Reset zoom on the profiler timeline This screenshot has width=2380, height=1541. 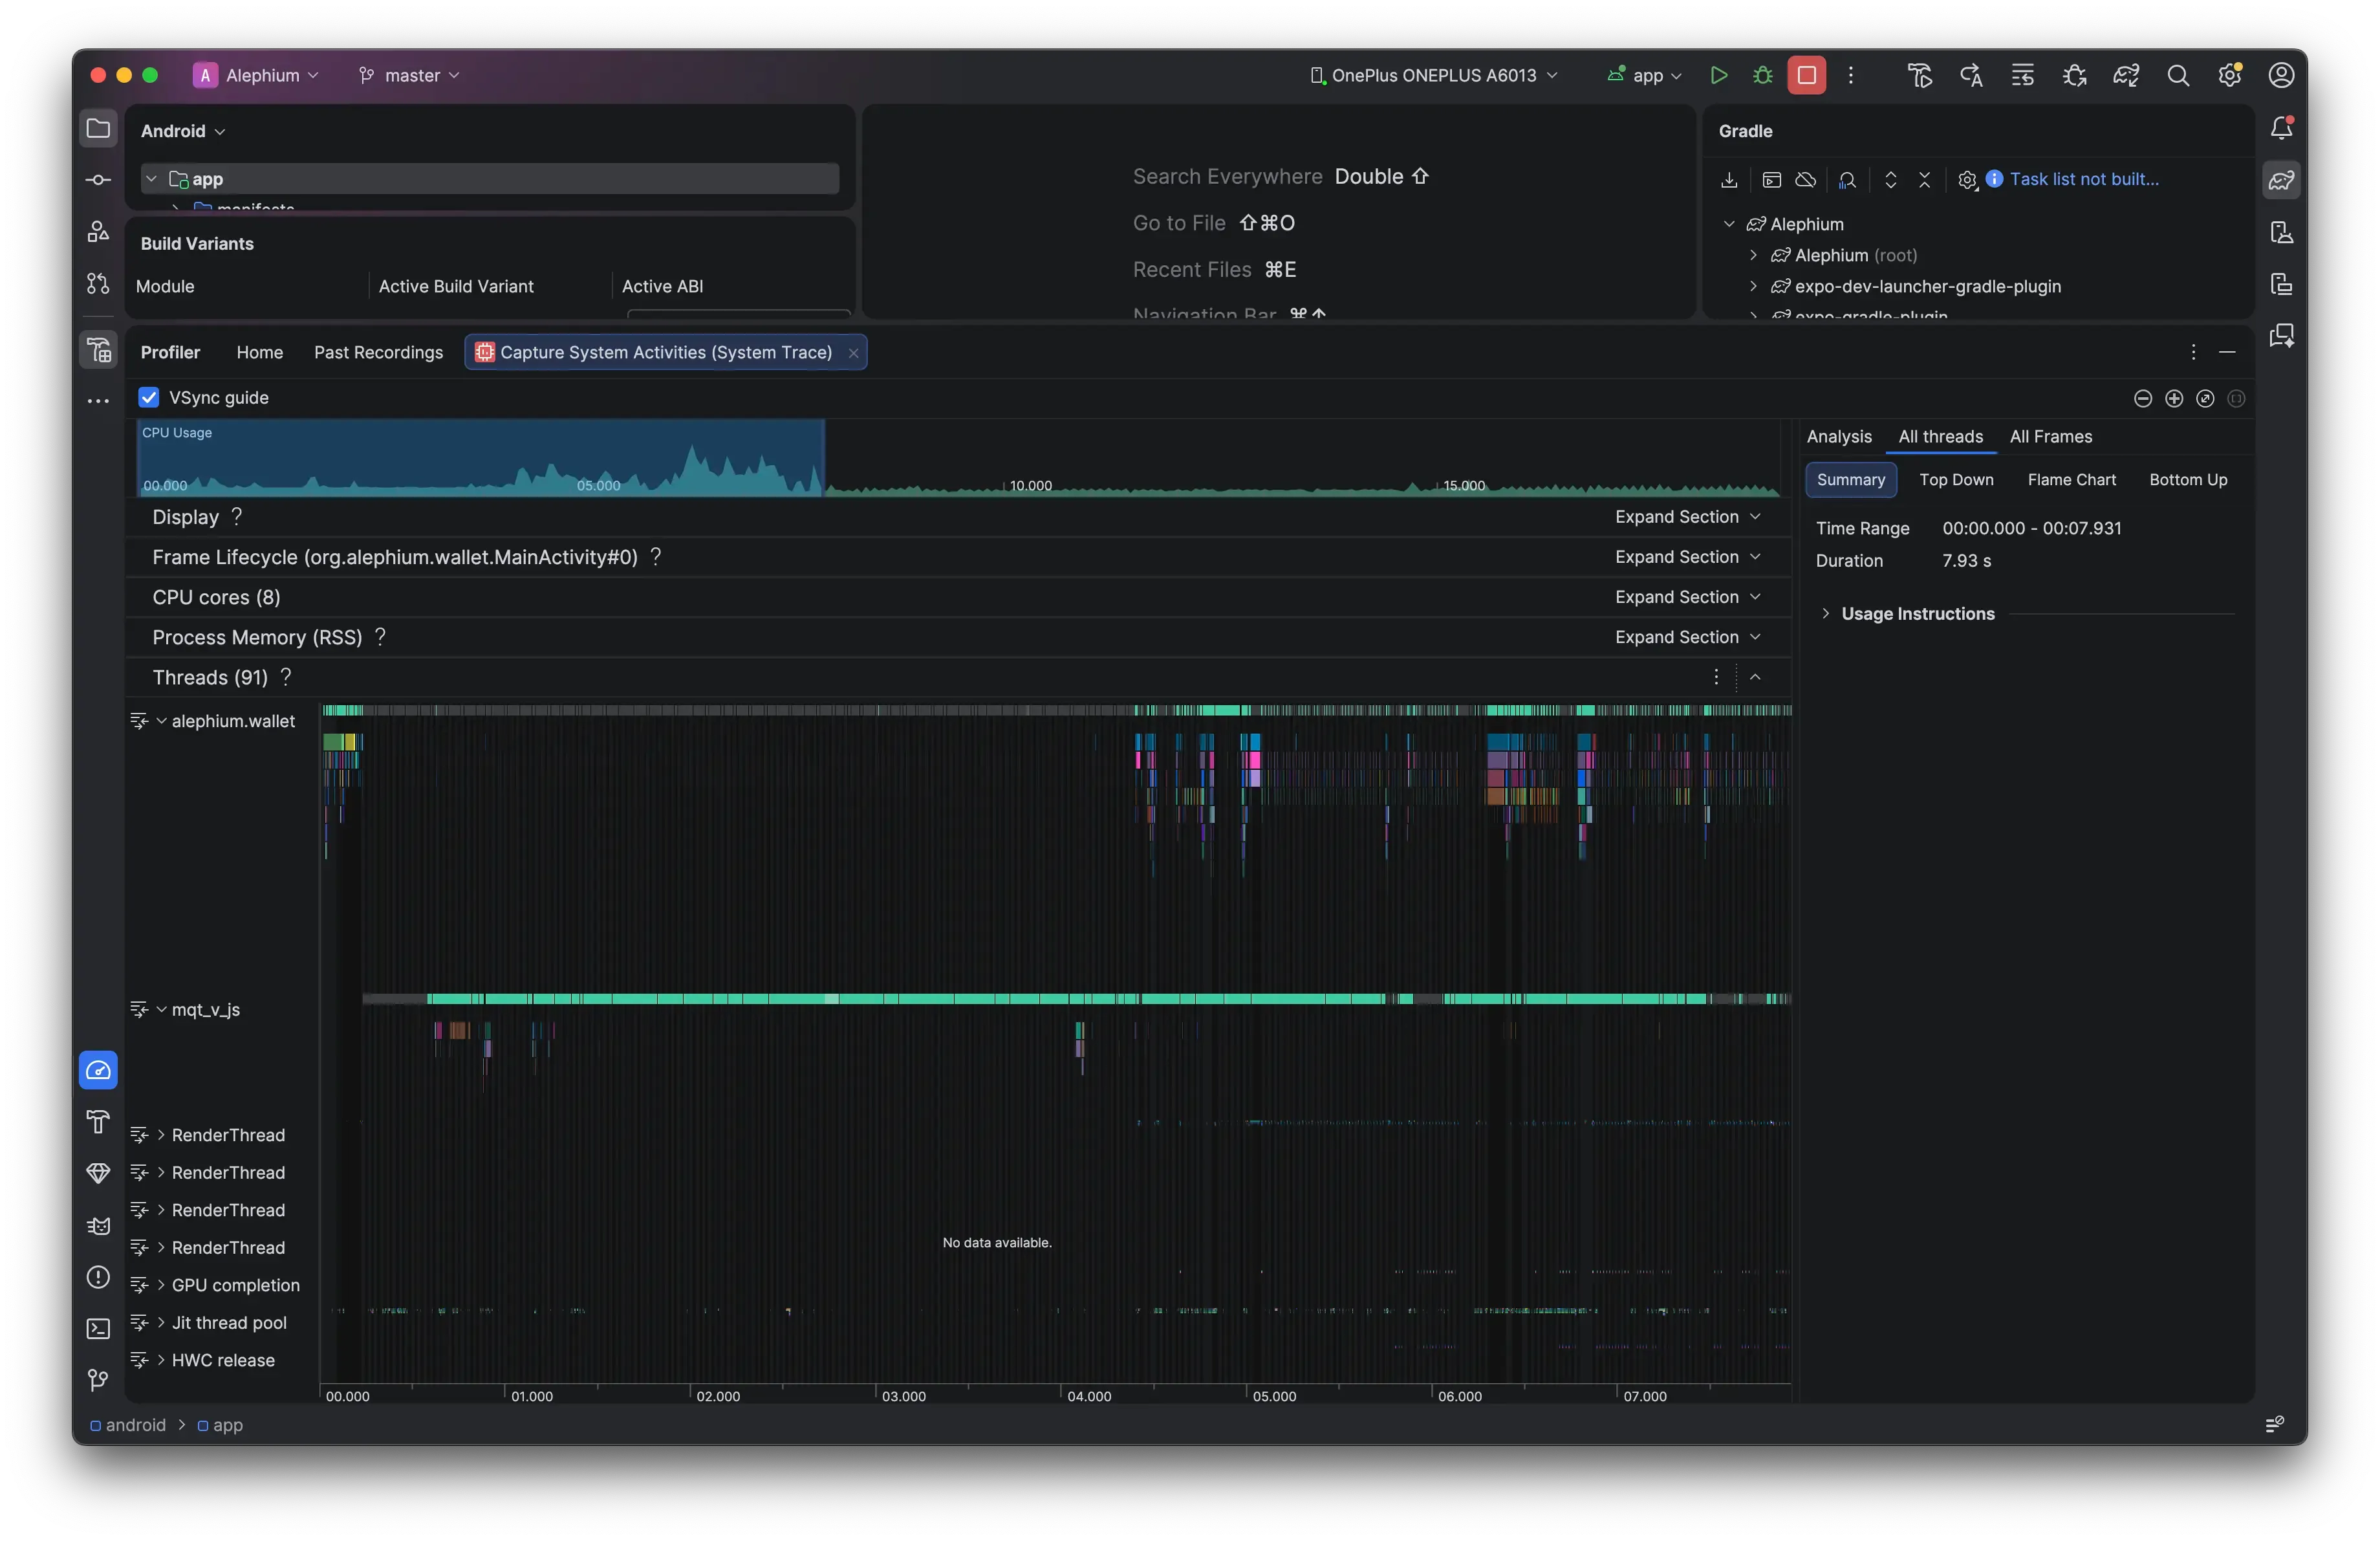(2205, 398)
